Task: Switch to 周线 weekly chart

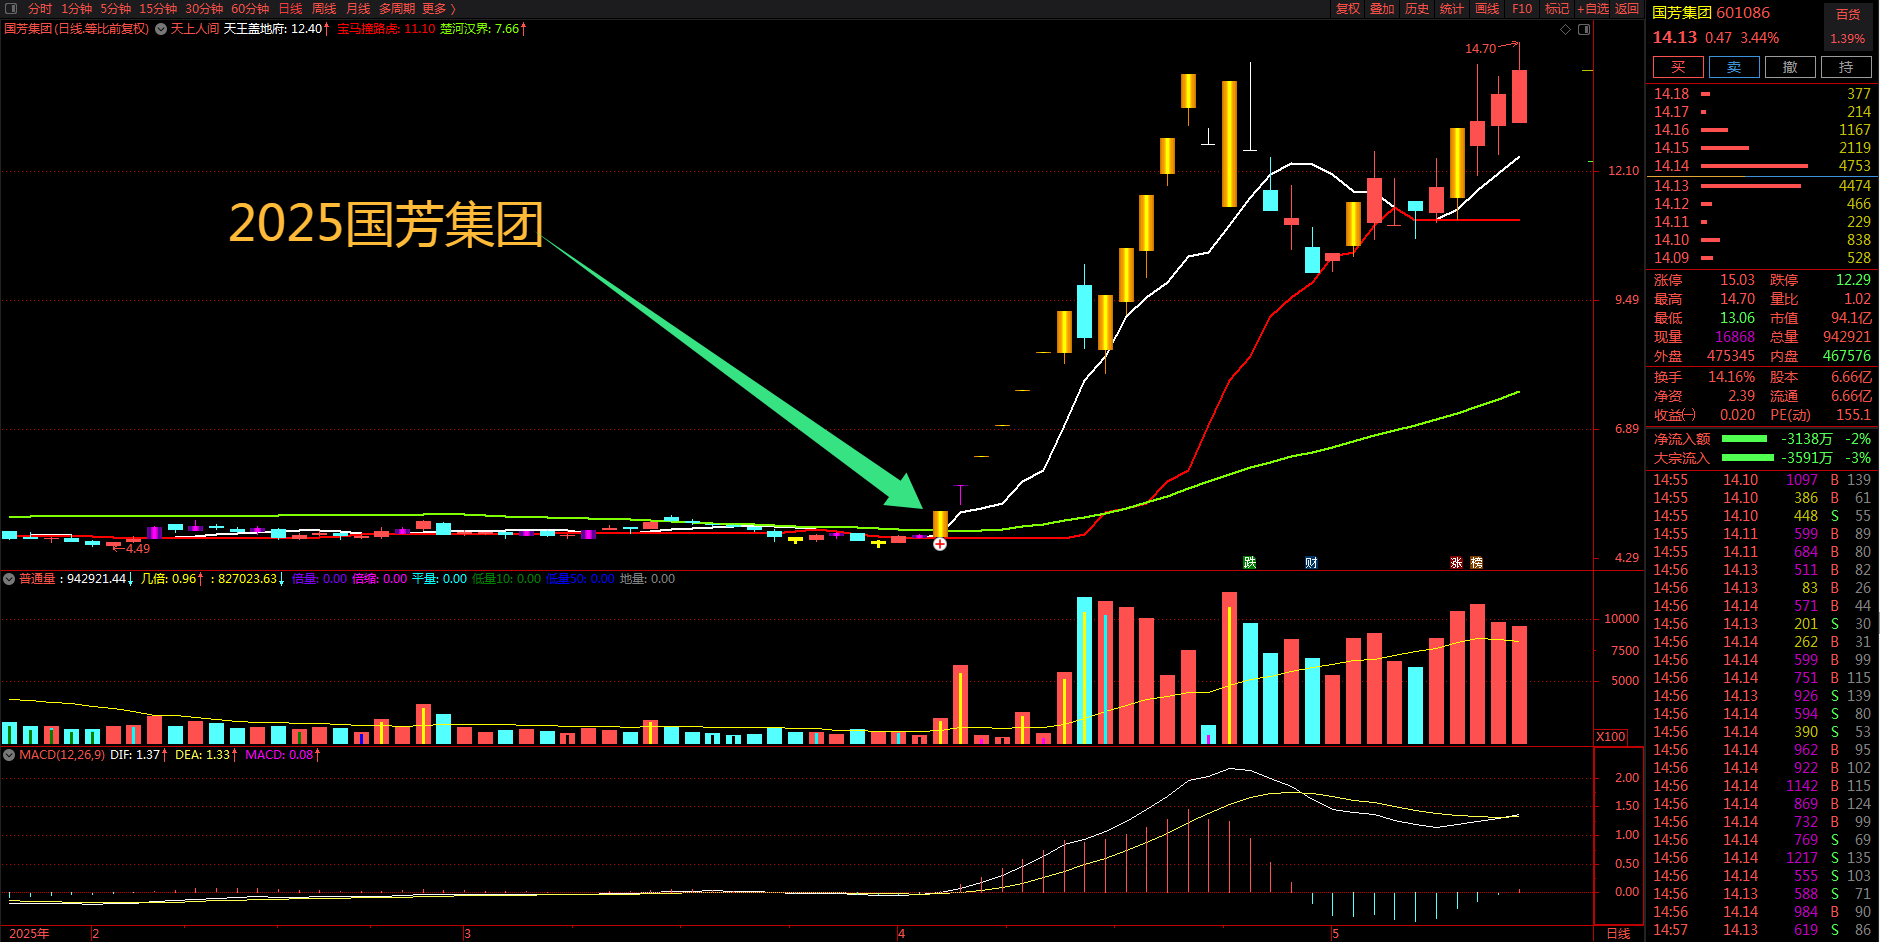Action: tap(324, 8)
